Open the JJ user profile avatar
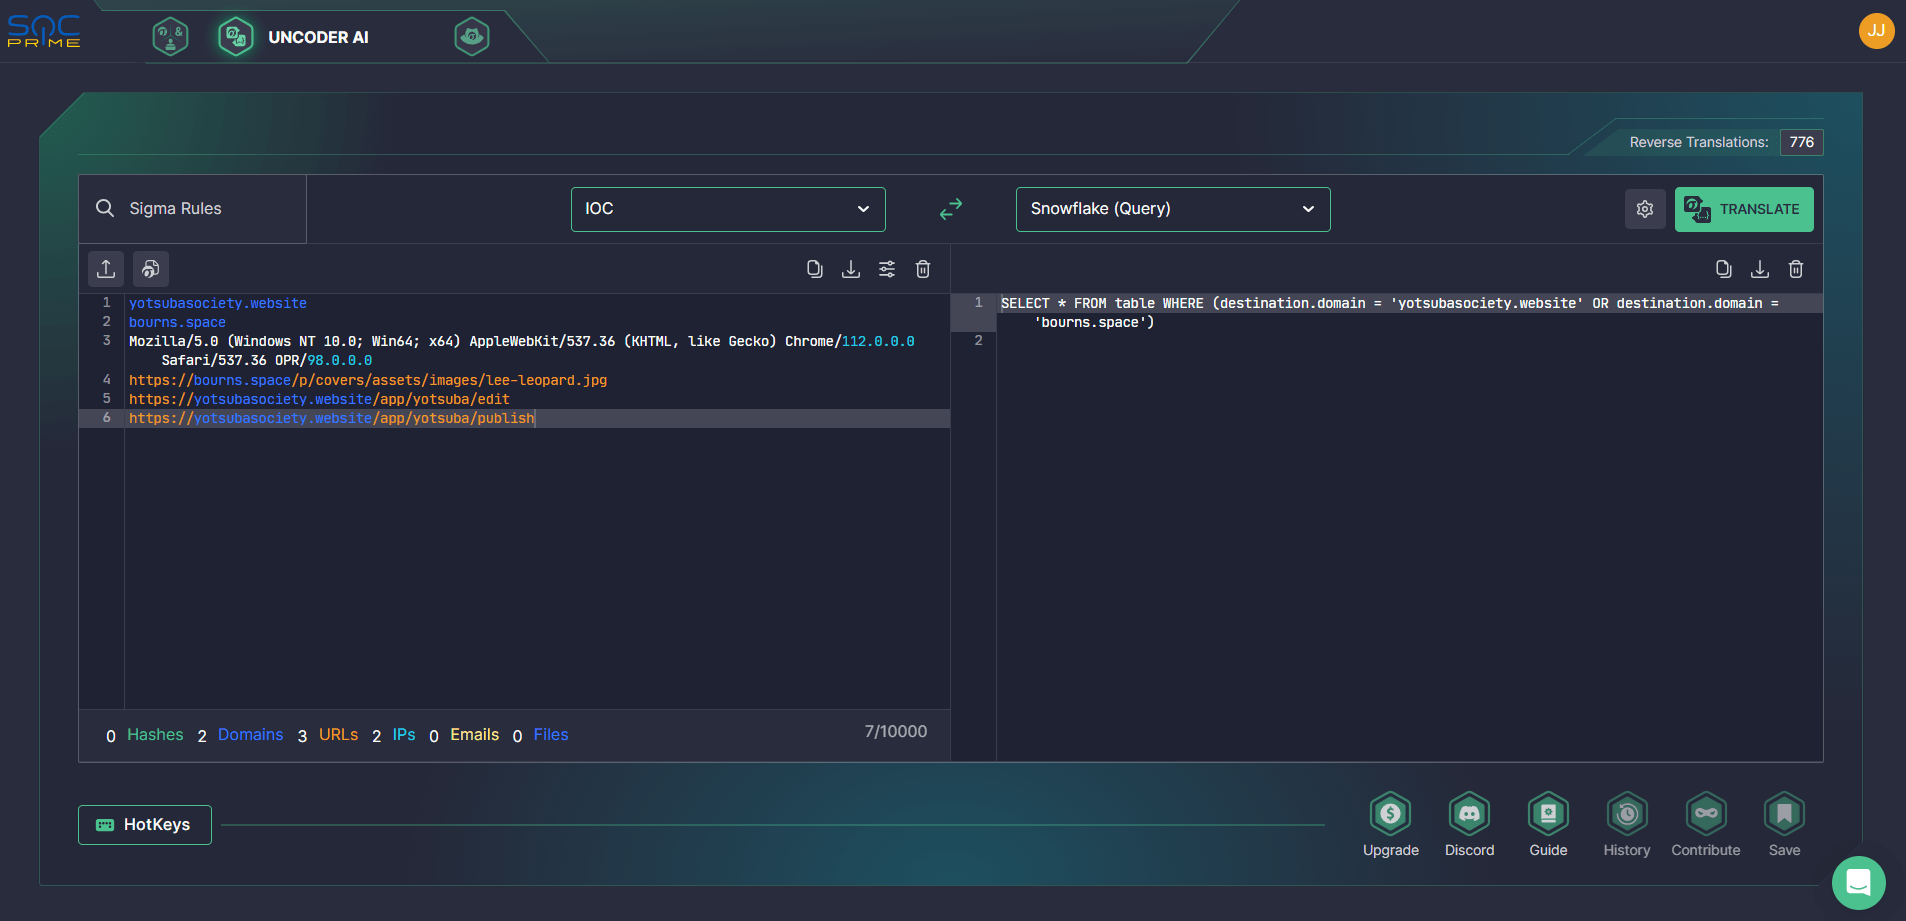This screenshot has width=1906, height=921. click(1876, 31)
